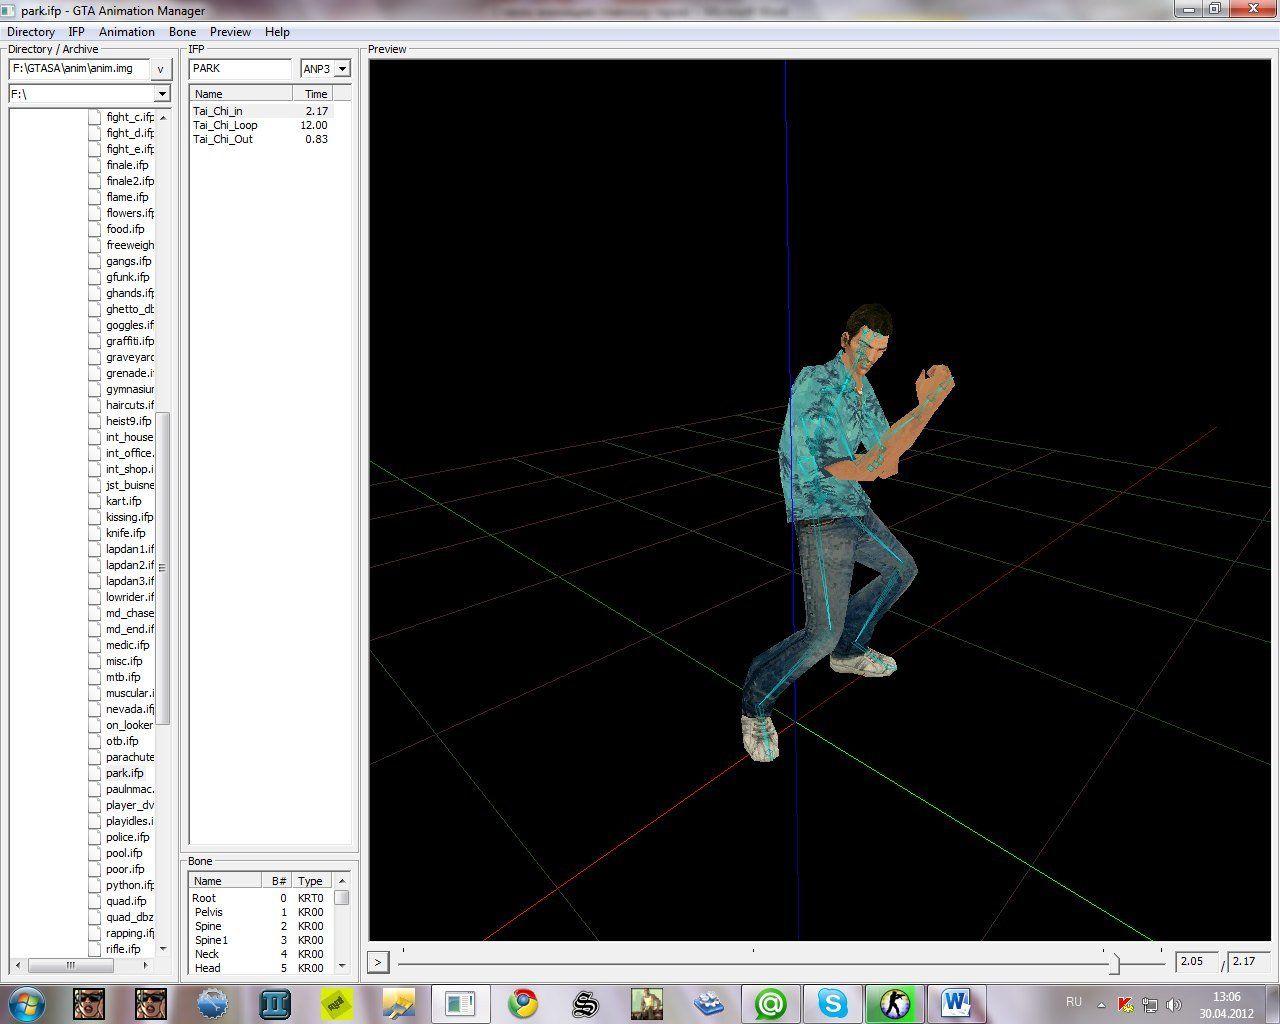Click the file icon beside gangs.ifp

click(x=94, y=261)
